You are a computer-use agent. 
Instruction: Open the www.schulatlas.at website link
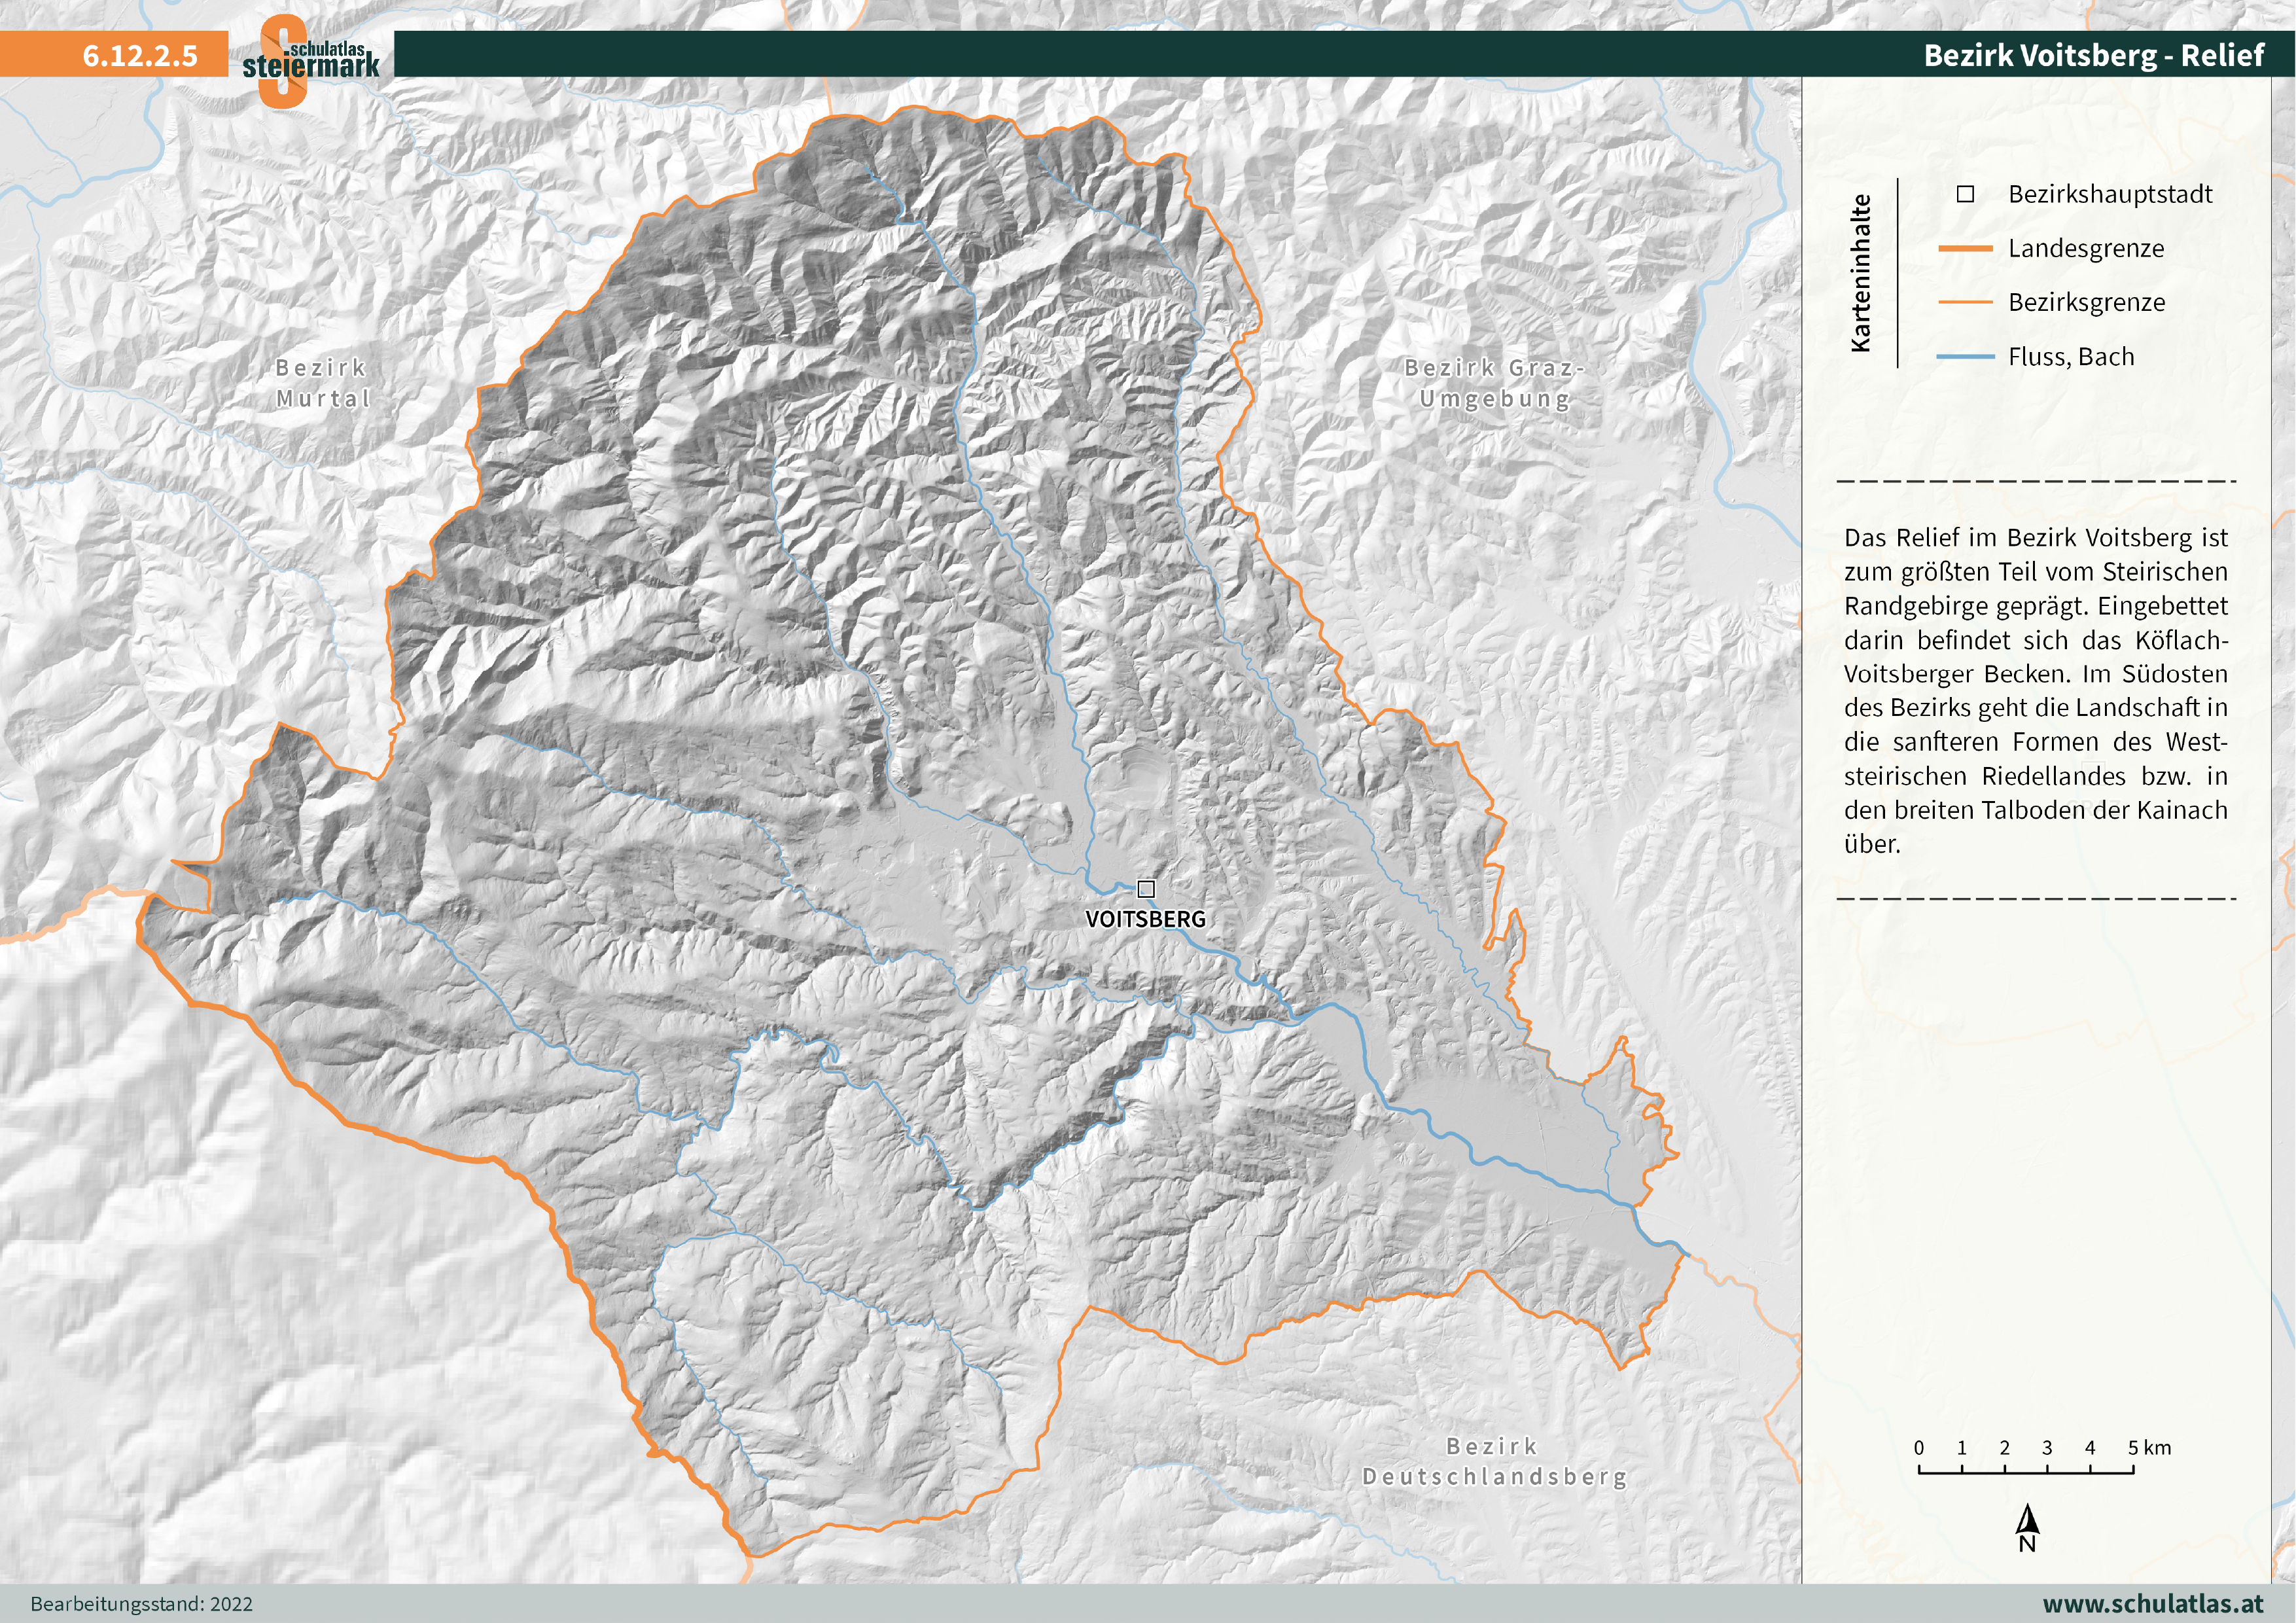tap(2152, 1603)
